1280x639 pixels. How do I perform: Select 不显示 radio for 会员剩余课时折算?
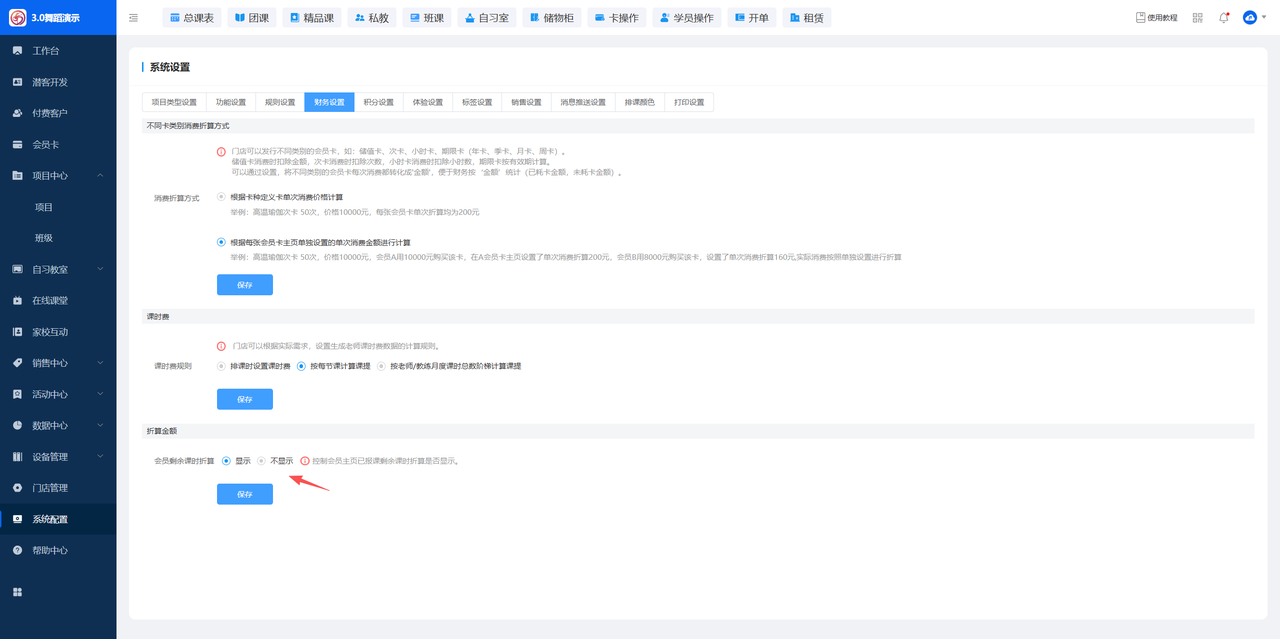[262, 461]
